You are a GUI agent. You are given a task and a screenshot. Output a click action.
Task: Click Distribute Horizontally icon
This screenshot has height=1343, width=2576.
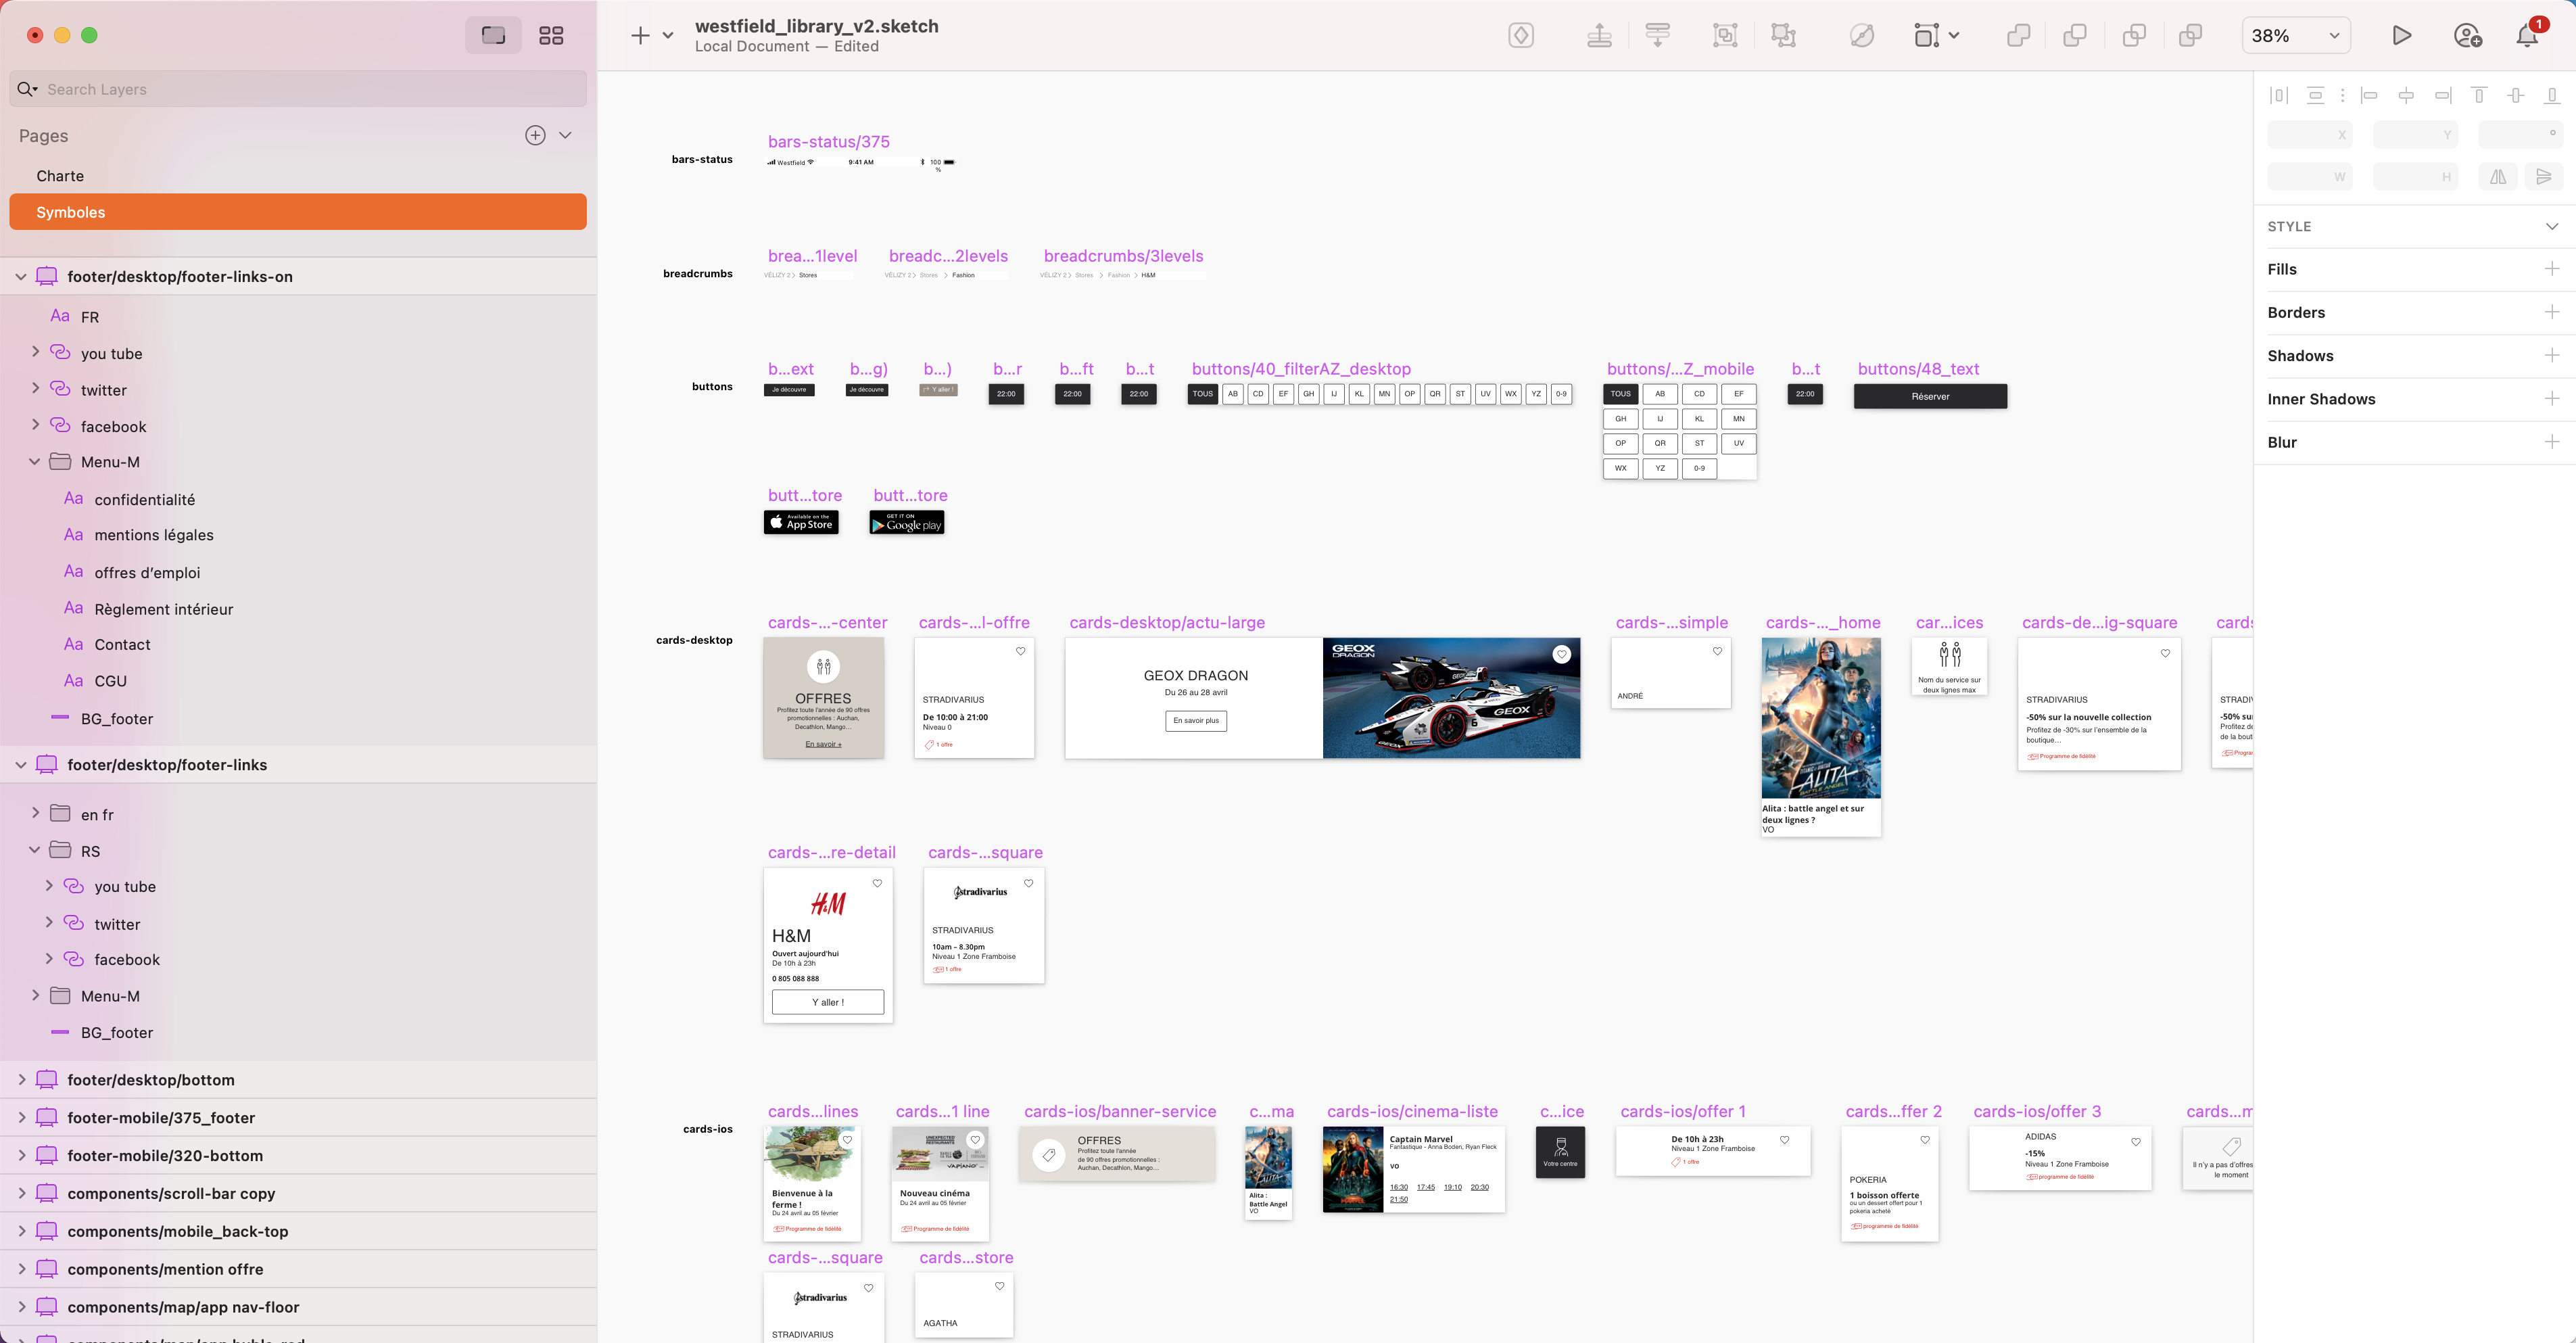[x=2279, y=95]
